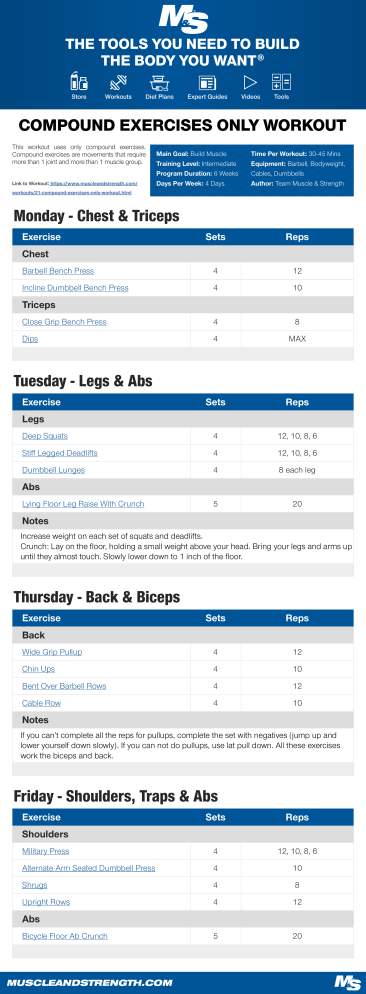Click the Expert Guides icon
The image size is (366, 994).
pyautogui.click(x=207, y=82)
